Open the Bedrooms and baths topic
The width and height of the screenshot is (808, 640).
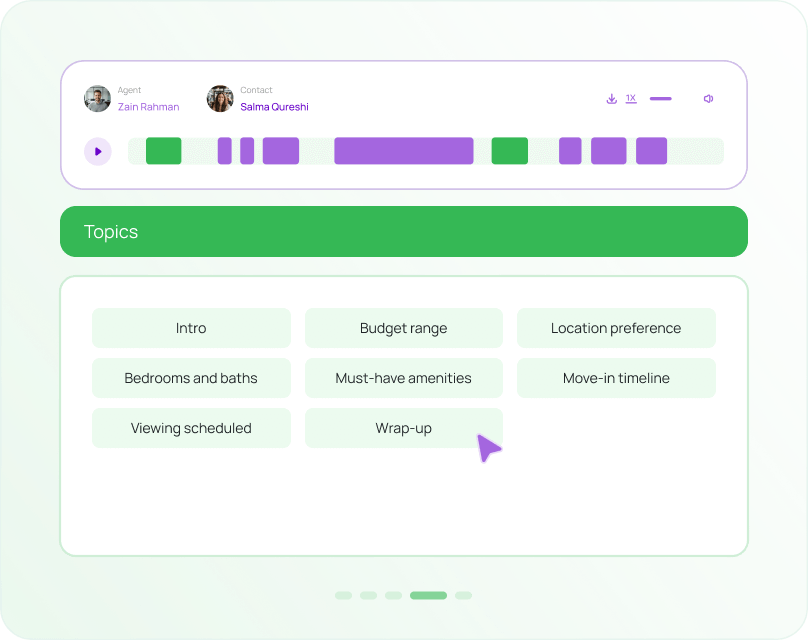pyautogui.click(x=191, y=378)
